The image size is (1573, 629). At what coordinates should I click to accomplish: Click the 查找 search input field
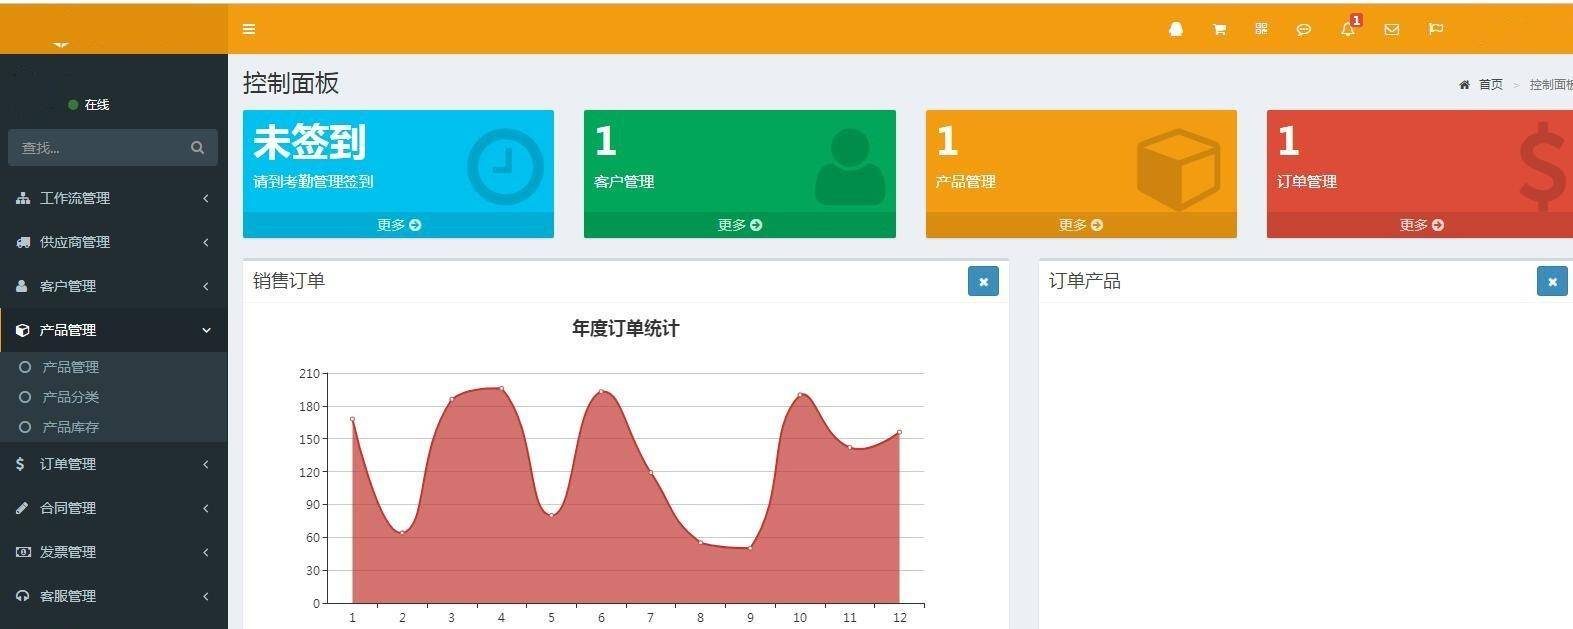(x=98, y=147)
